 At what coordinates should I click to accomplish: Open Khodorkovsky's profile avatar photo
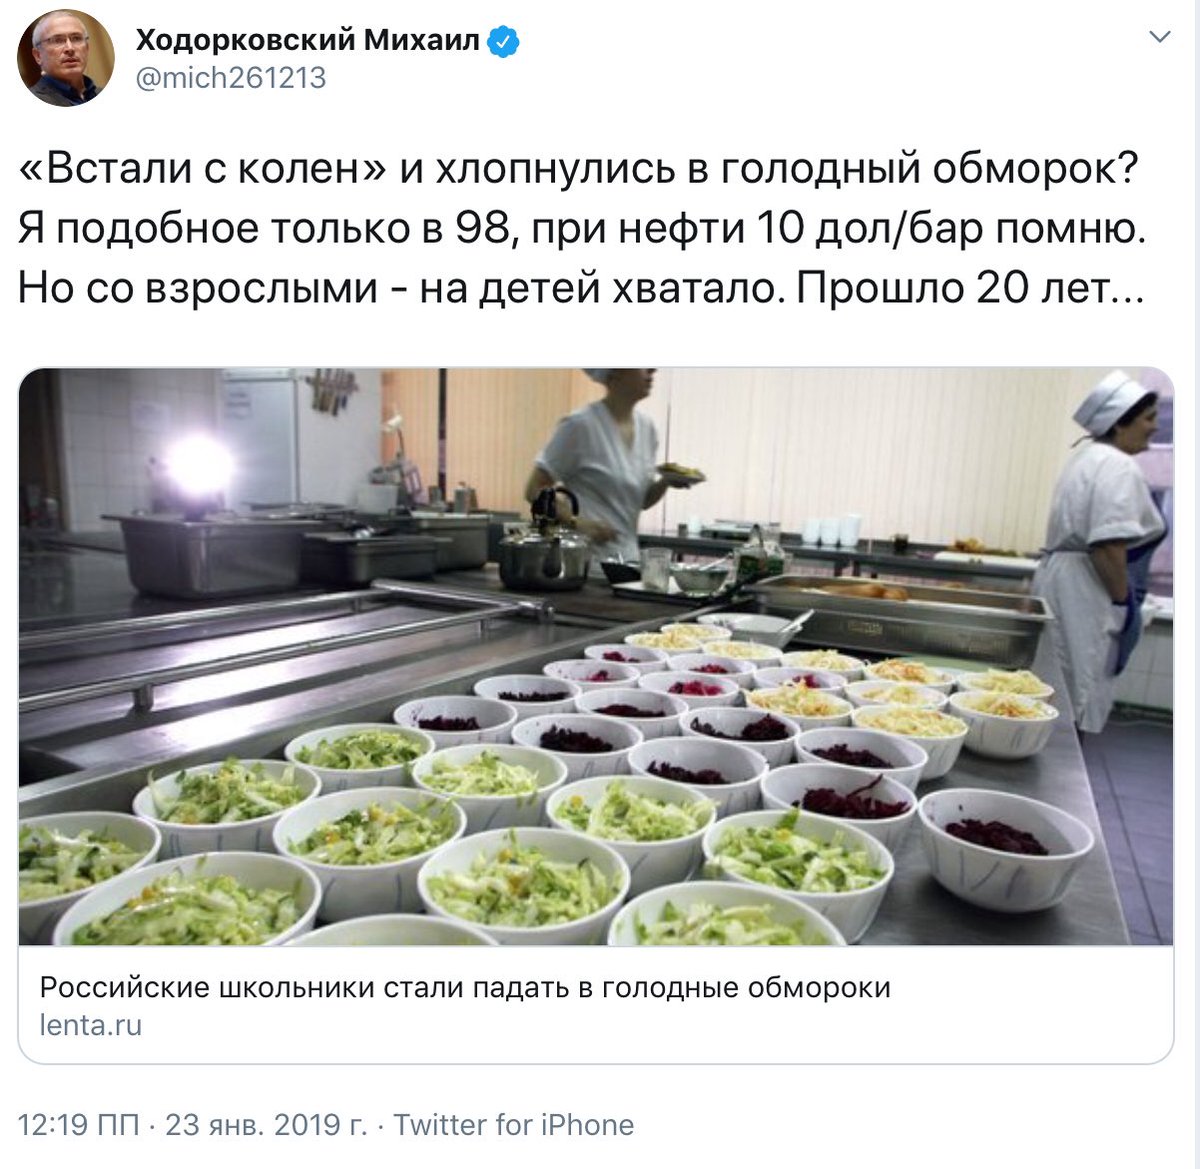pyautogui.click(x=66, y=59)
